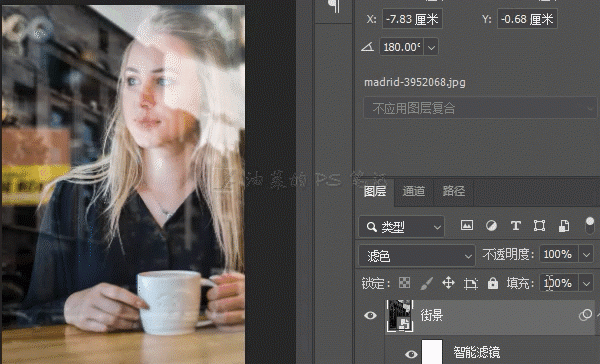Open the rotation angle dropdown arrow
Screen dimensions: 600x364
(x=431, y=47)
